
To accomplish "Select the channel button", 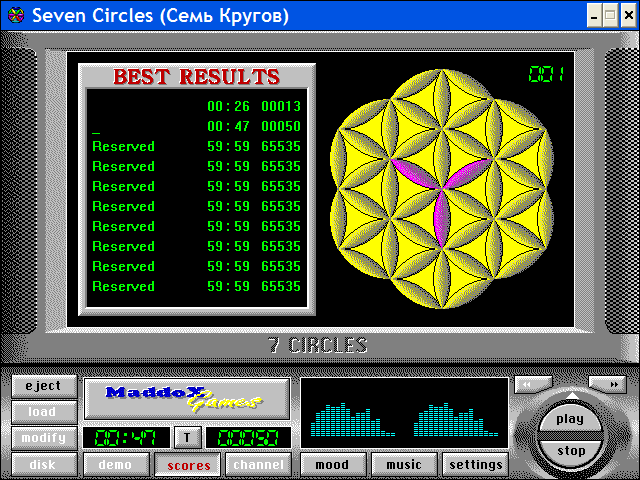I will (x=258, y=465).
